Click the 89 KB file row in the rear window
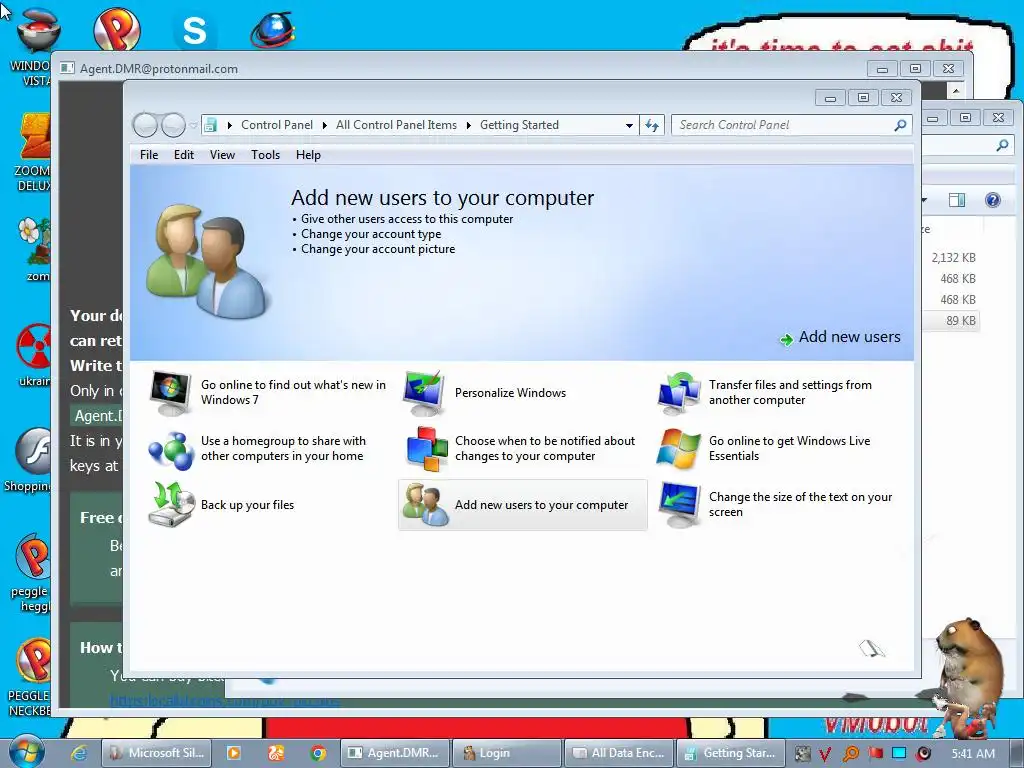 coord(950,321)
